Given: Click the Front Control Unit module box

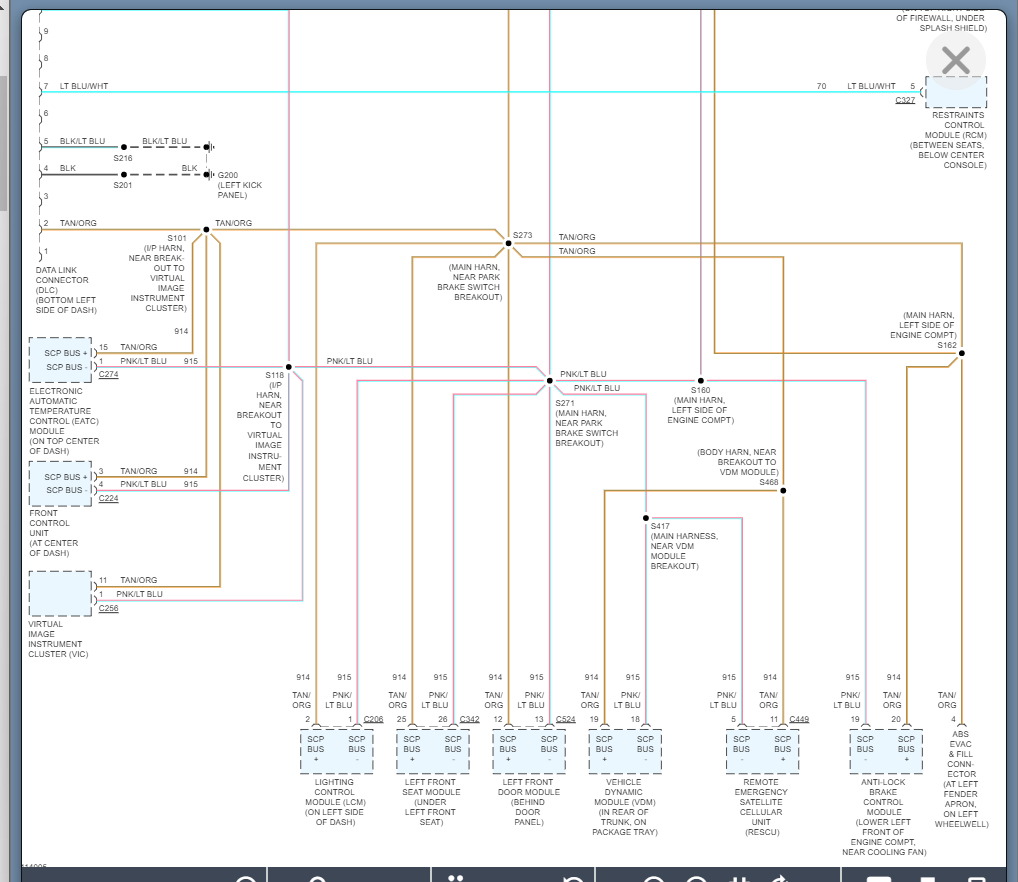Looking at the screenshot, I should [60, 484].
